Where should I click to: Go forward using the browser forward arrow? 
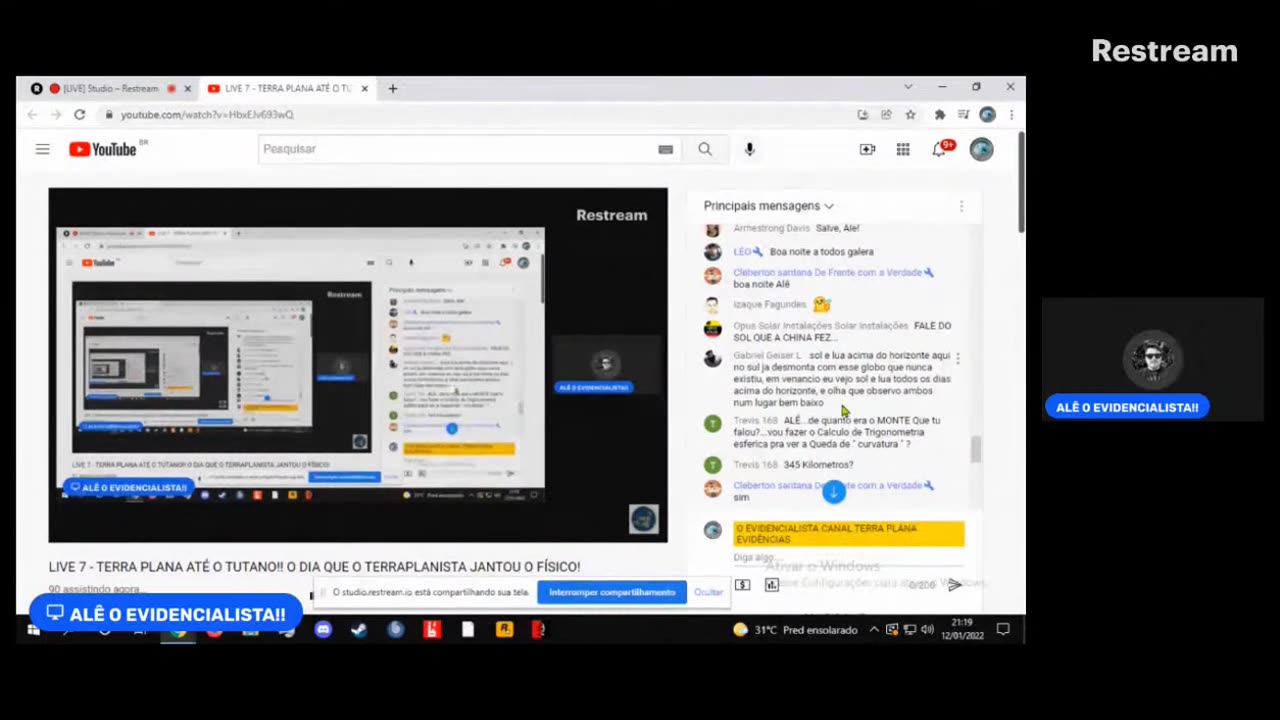(x=56, y=114)
